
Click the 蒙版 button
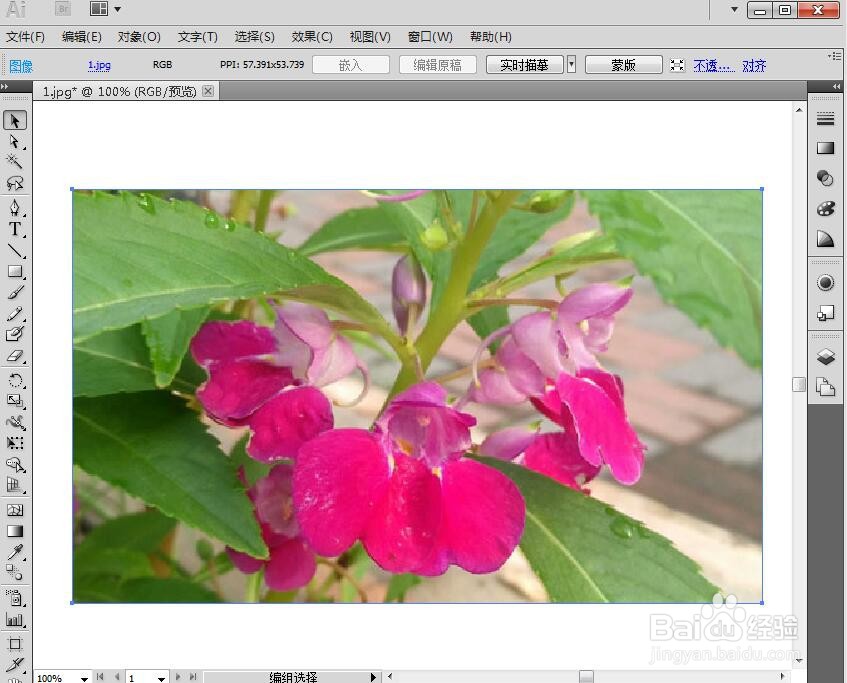coord(623,65)
